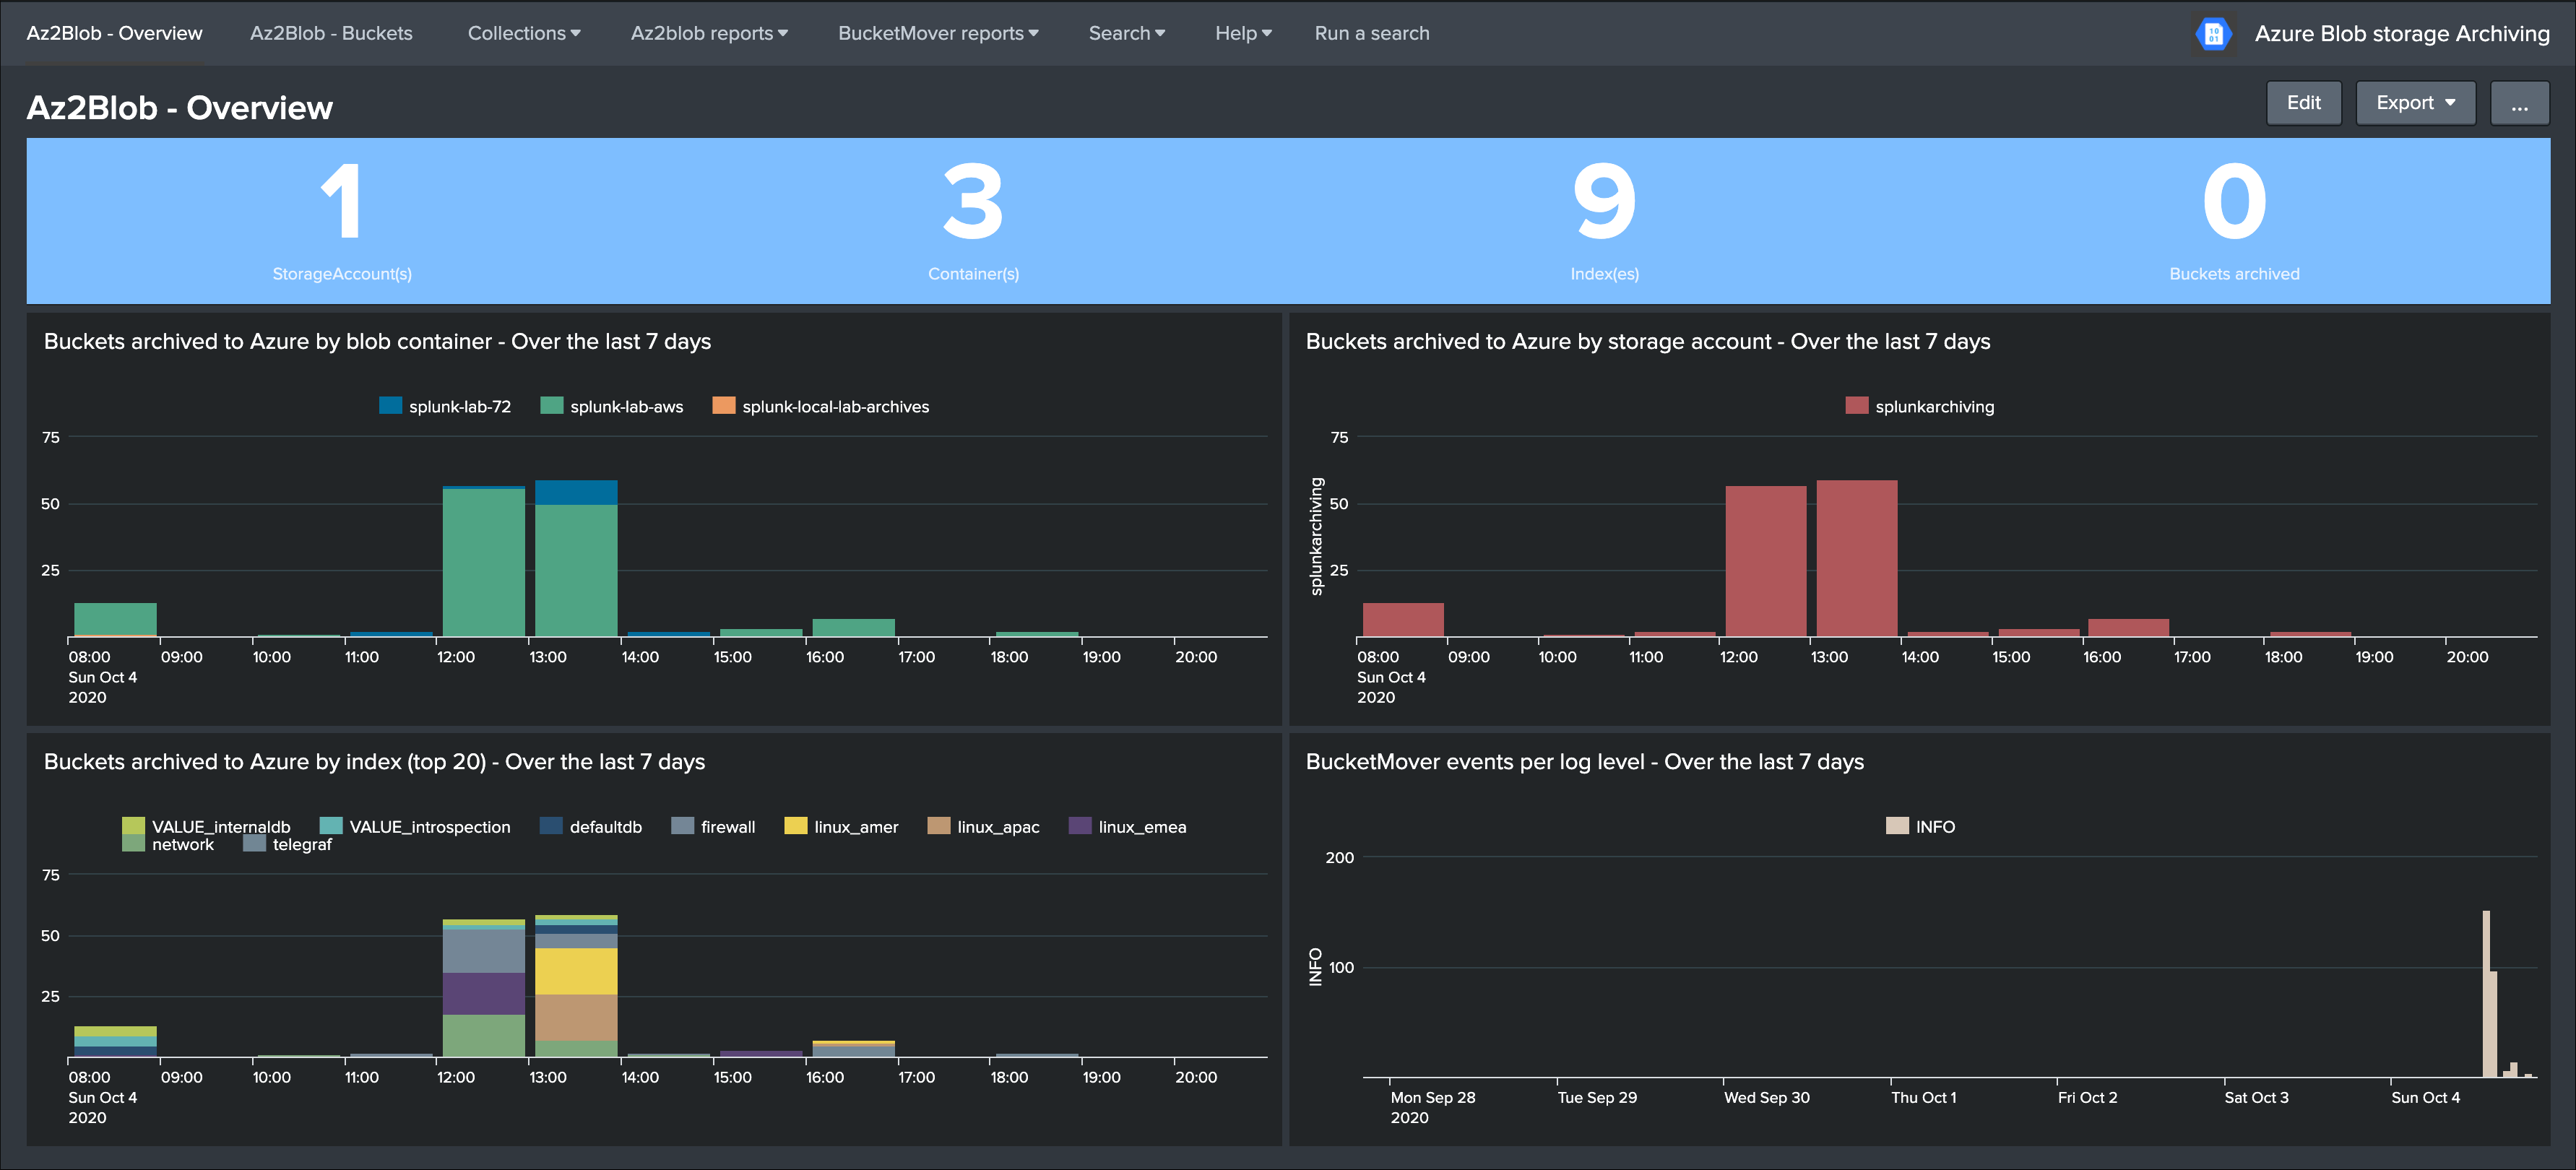Screen dimensions: 2576x1170
Task: Expand the Export dropdown
Action: click(x=2415, y=102)
